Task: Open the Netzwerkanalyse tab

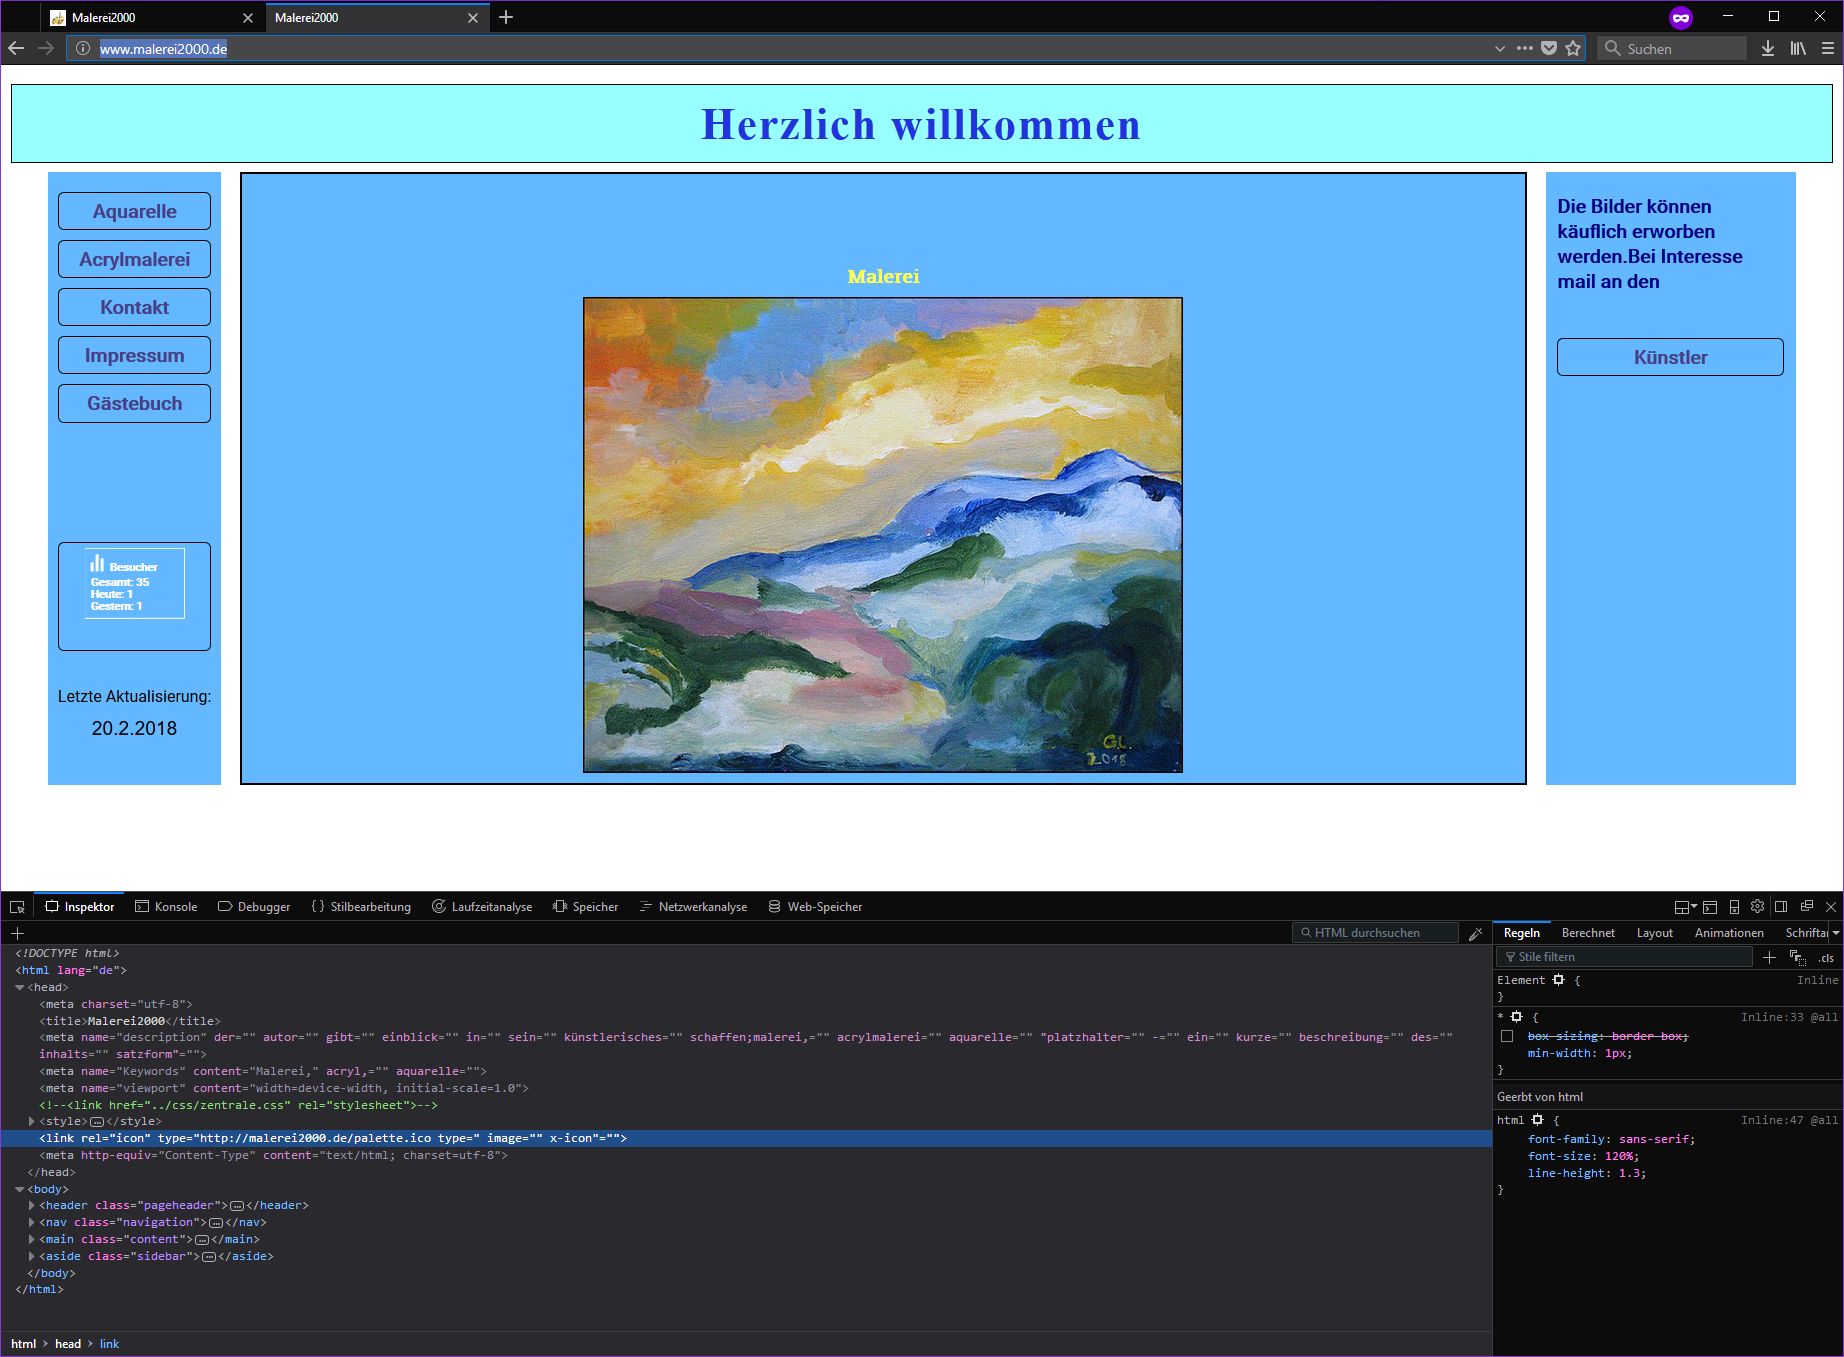Action: [693, 907]
